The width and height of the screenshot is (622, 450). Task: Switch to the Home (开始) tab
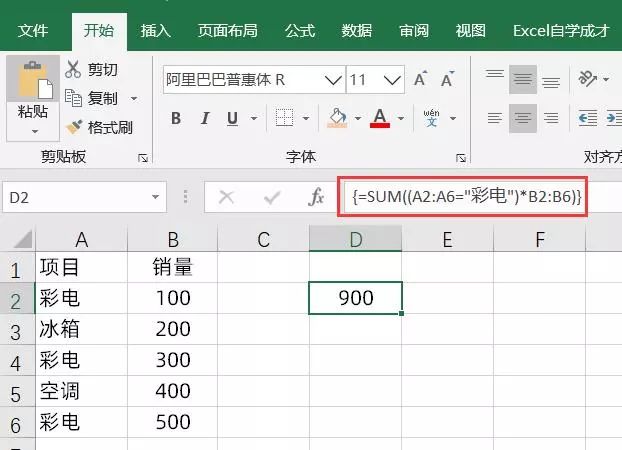tap(99, 31)
